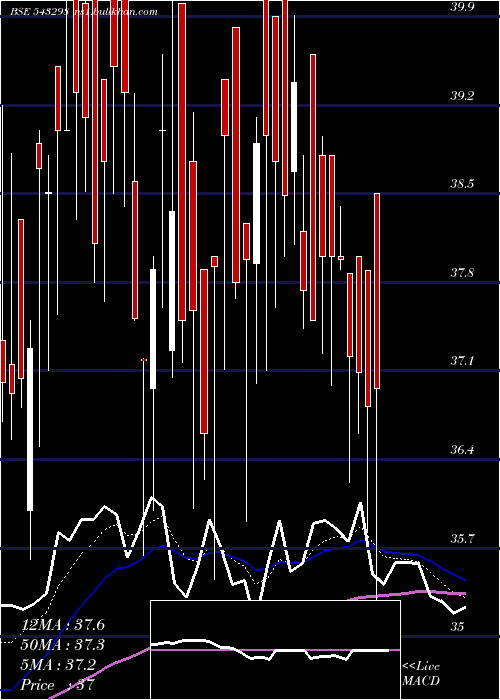Screen dimensions: 500x700
Task: Click the 5MA : 37.2 reading
Action: pos(58,665)
